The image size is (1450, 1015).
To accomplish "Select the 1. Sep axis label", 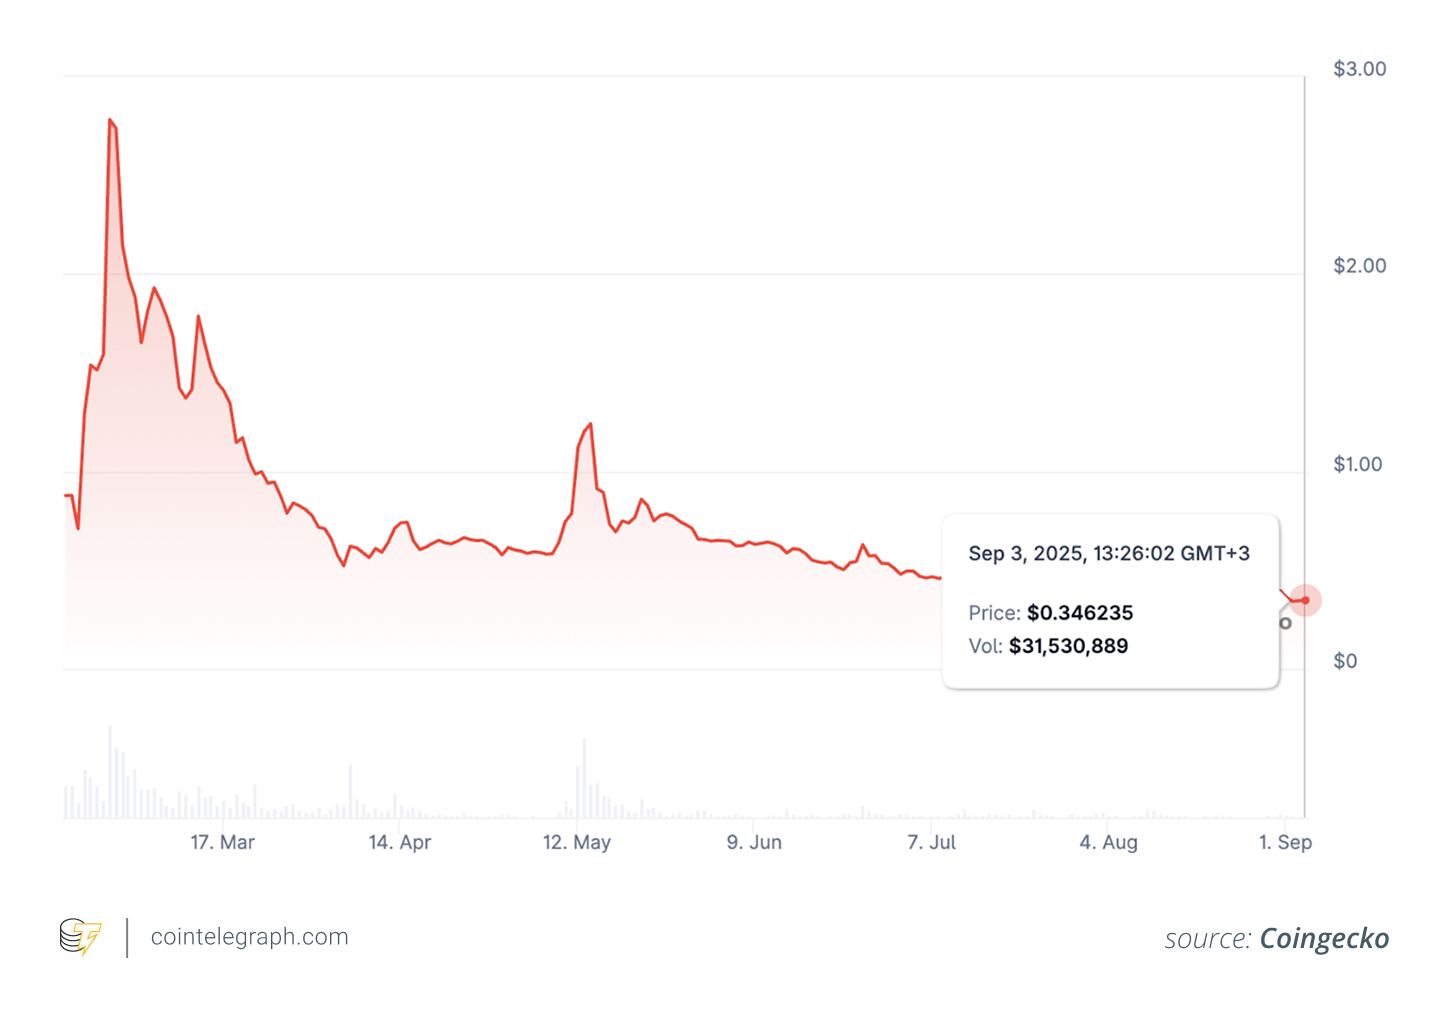I will [x=1285, y=842].
